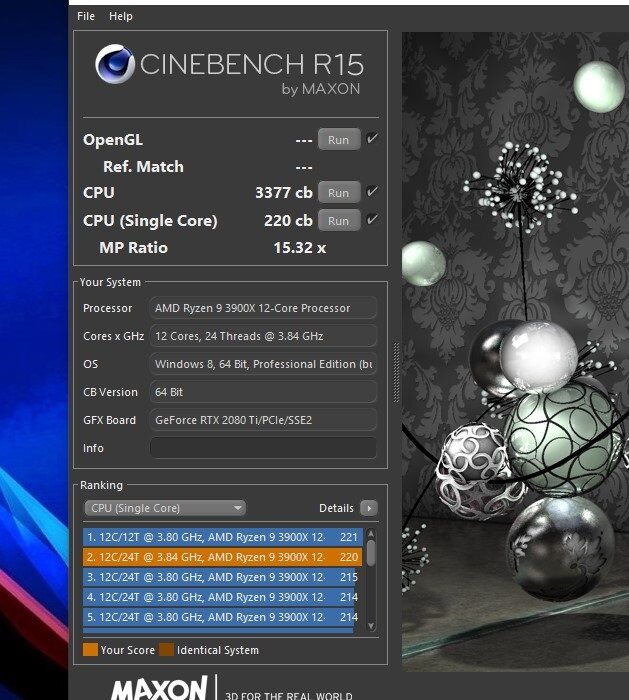This screenshot has width=629, height=700.
Task: Click the MP Ratio value 15.32 x
Action: 300,248
